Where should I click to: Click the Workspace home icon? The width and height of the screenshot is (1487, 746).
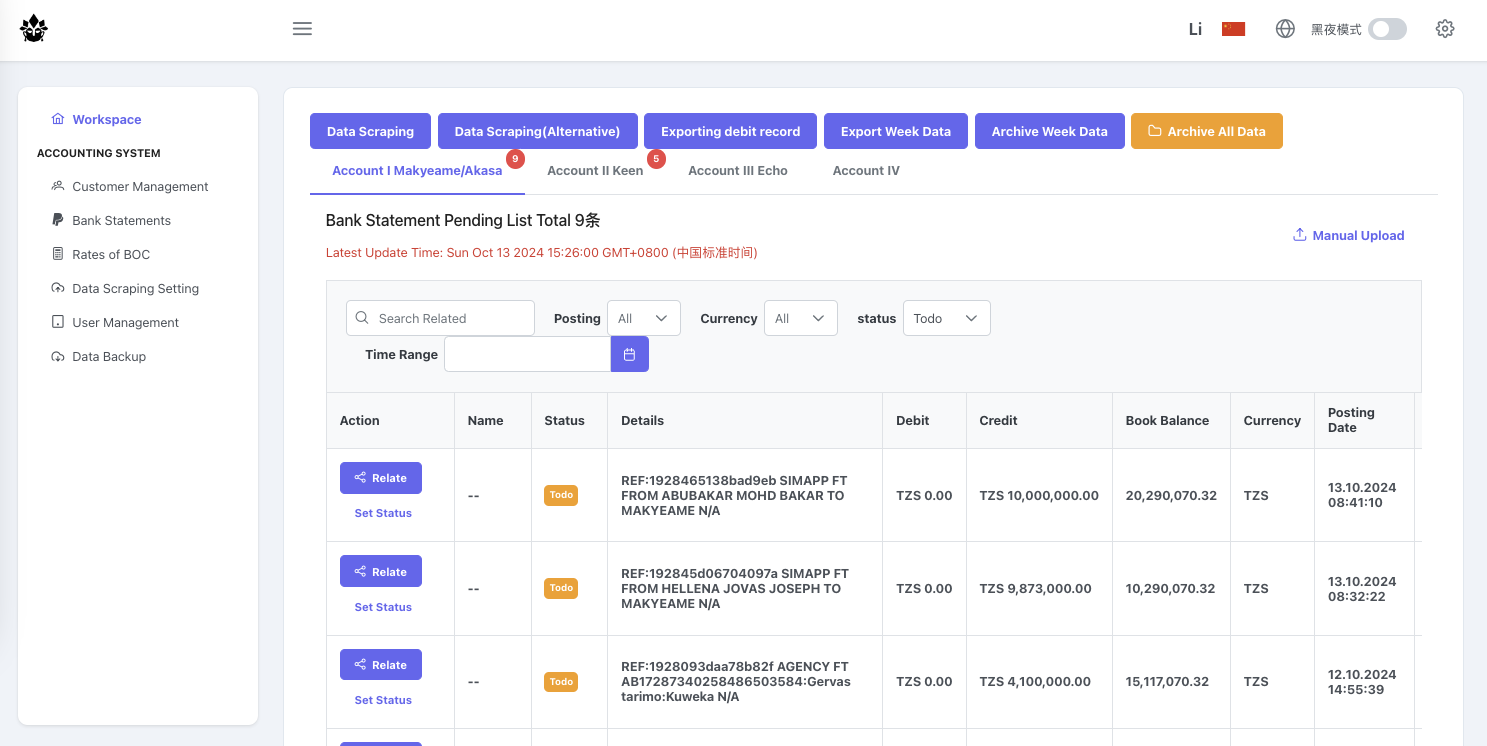58,119
